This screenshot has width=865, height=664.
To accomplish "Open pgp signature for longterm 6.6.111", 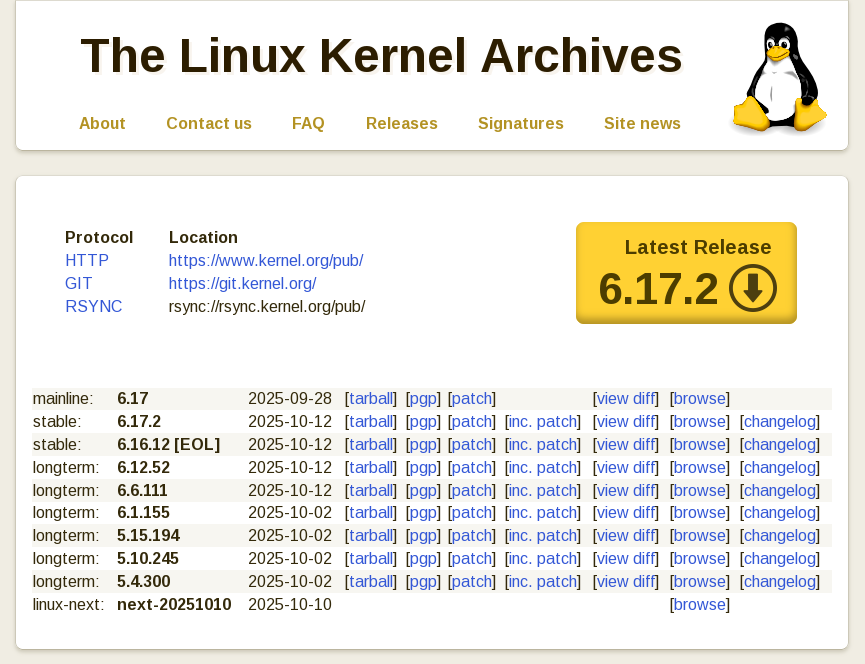I will click(x=423, y=491).
